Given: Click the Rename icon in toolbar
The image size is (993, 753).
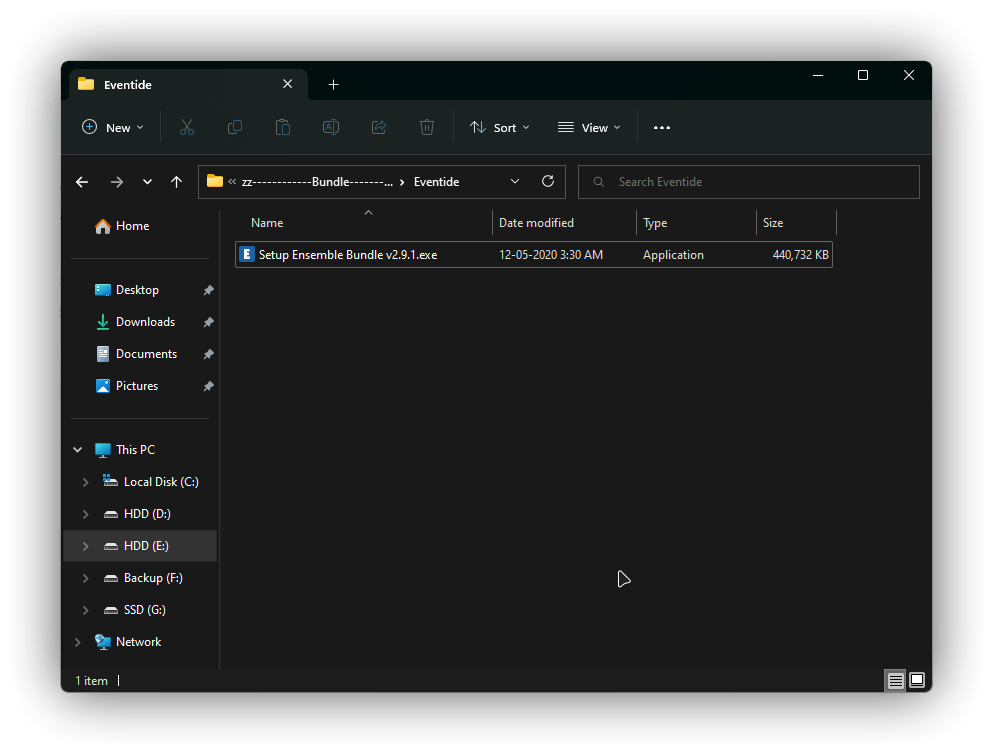Looking at the screenshot, I should coord(331,127).
